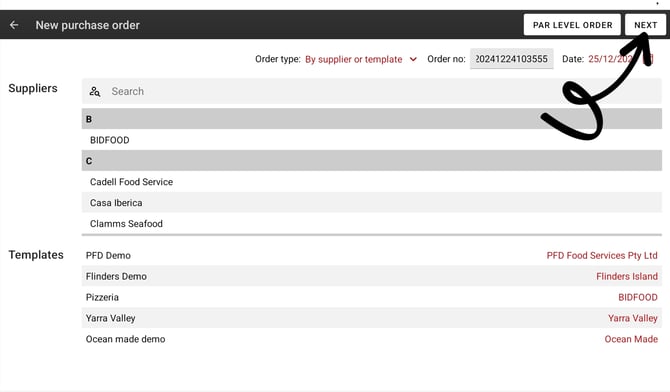
Task: Choose the Pizzeria template
Action: 102,297
